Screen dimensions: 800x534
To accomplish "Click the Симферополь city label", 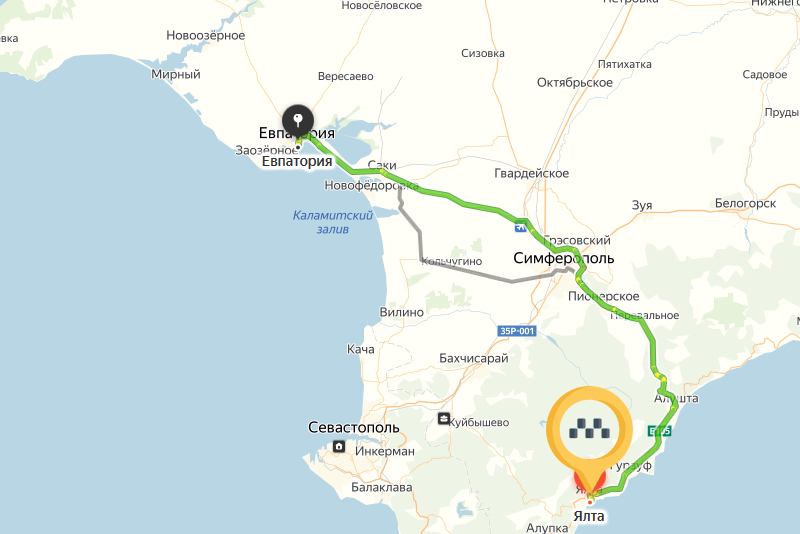I will [563, 258].
